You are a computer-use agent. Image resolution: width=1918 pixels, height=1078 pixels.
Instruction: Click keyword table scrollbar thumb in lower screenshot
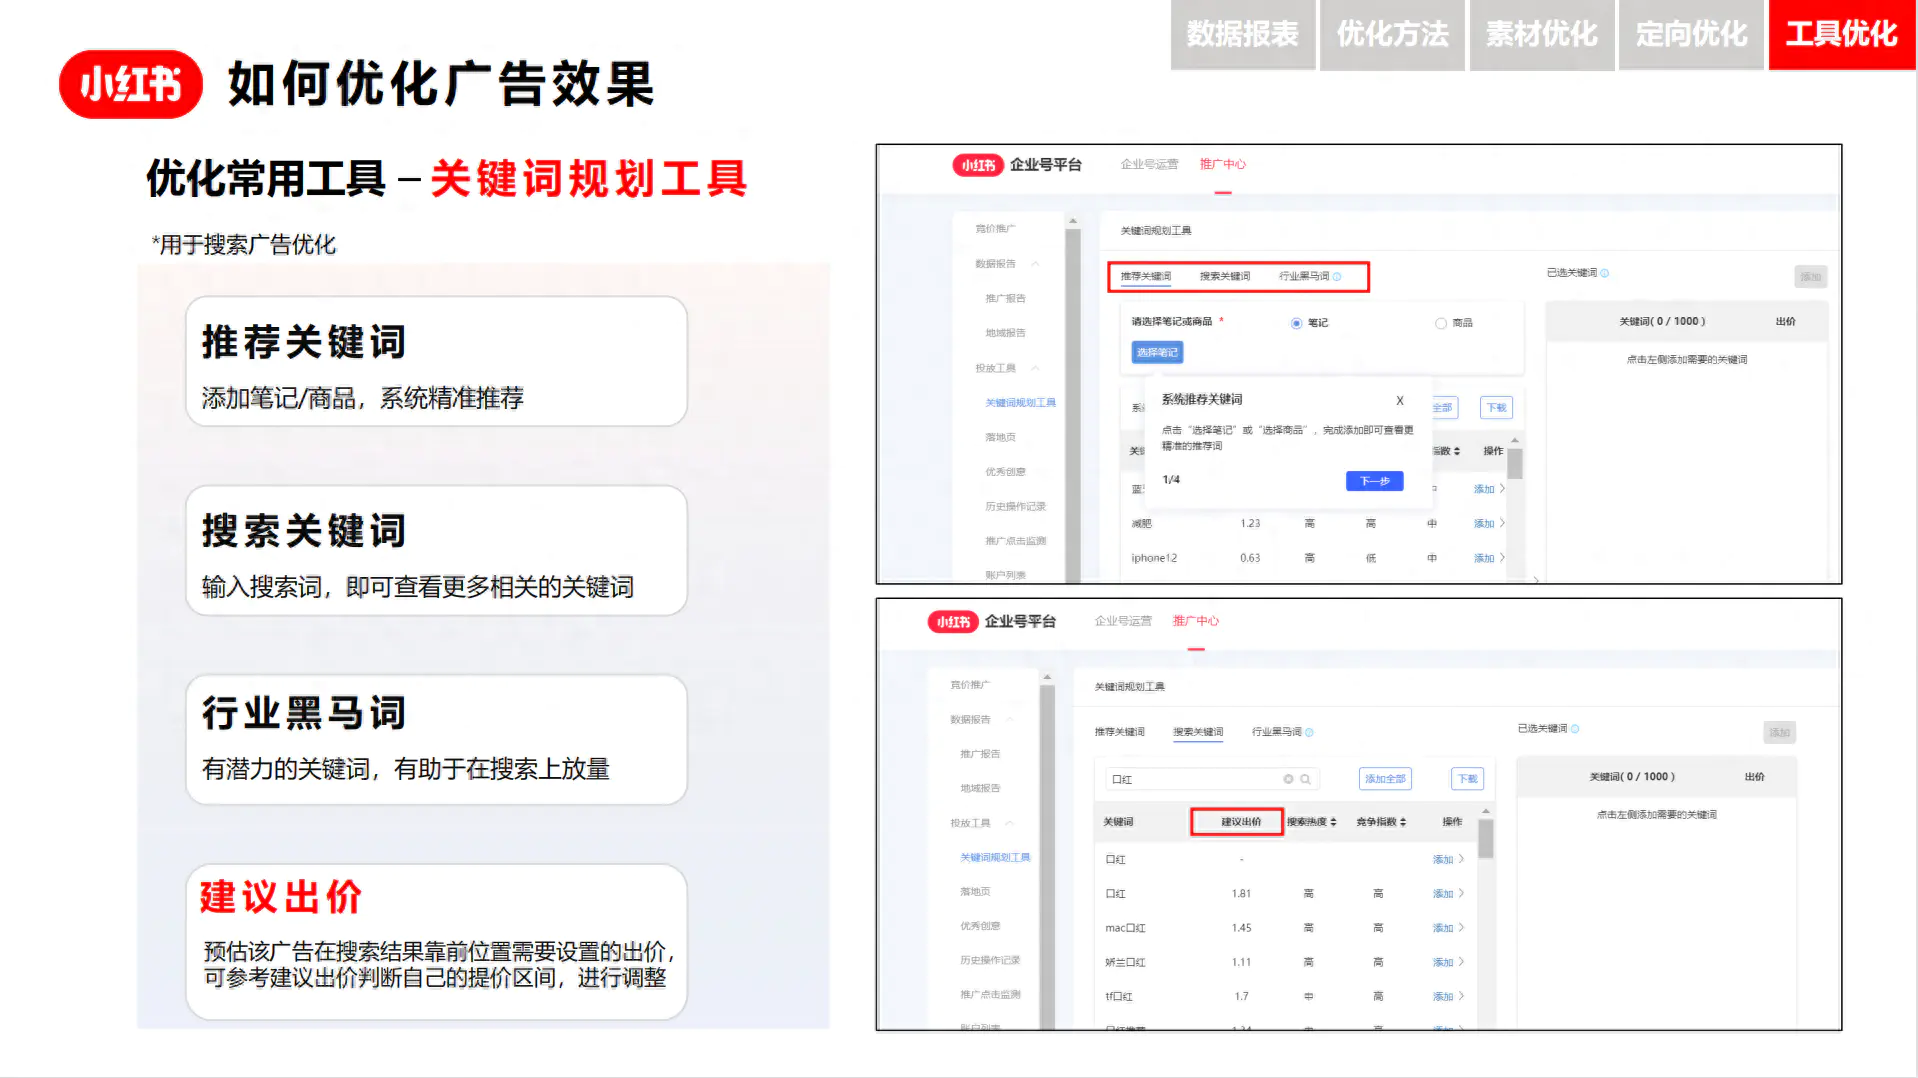[x=1486, y=839]
